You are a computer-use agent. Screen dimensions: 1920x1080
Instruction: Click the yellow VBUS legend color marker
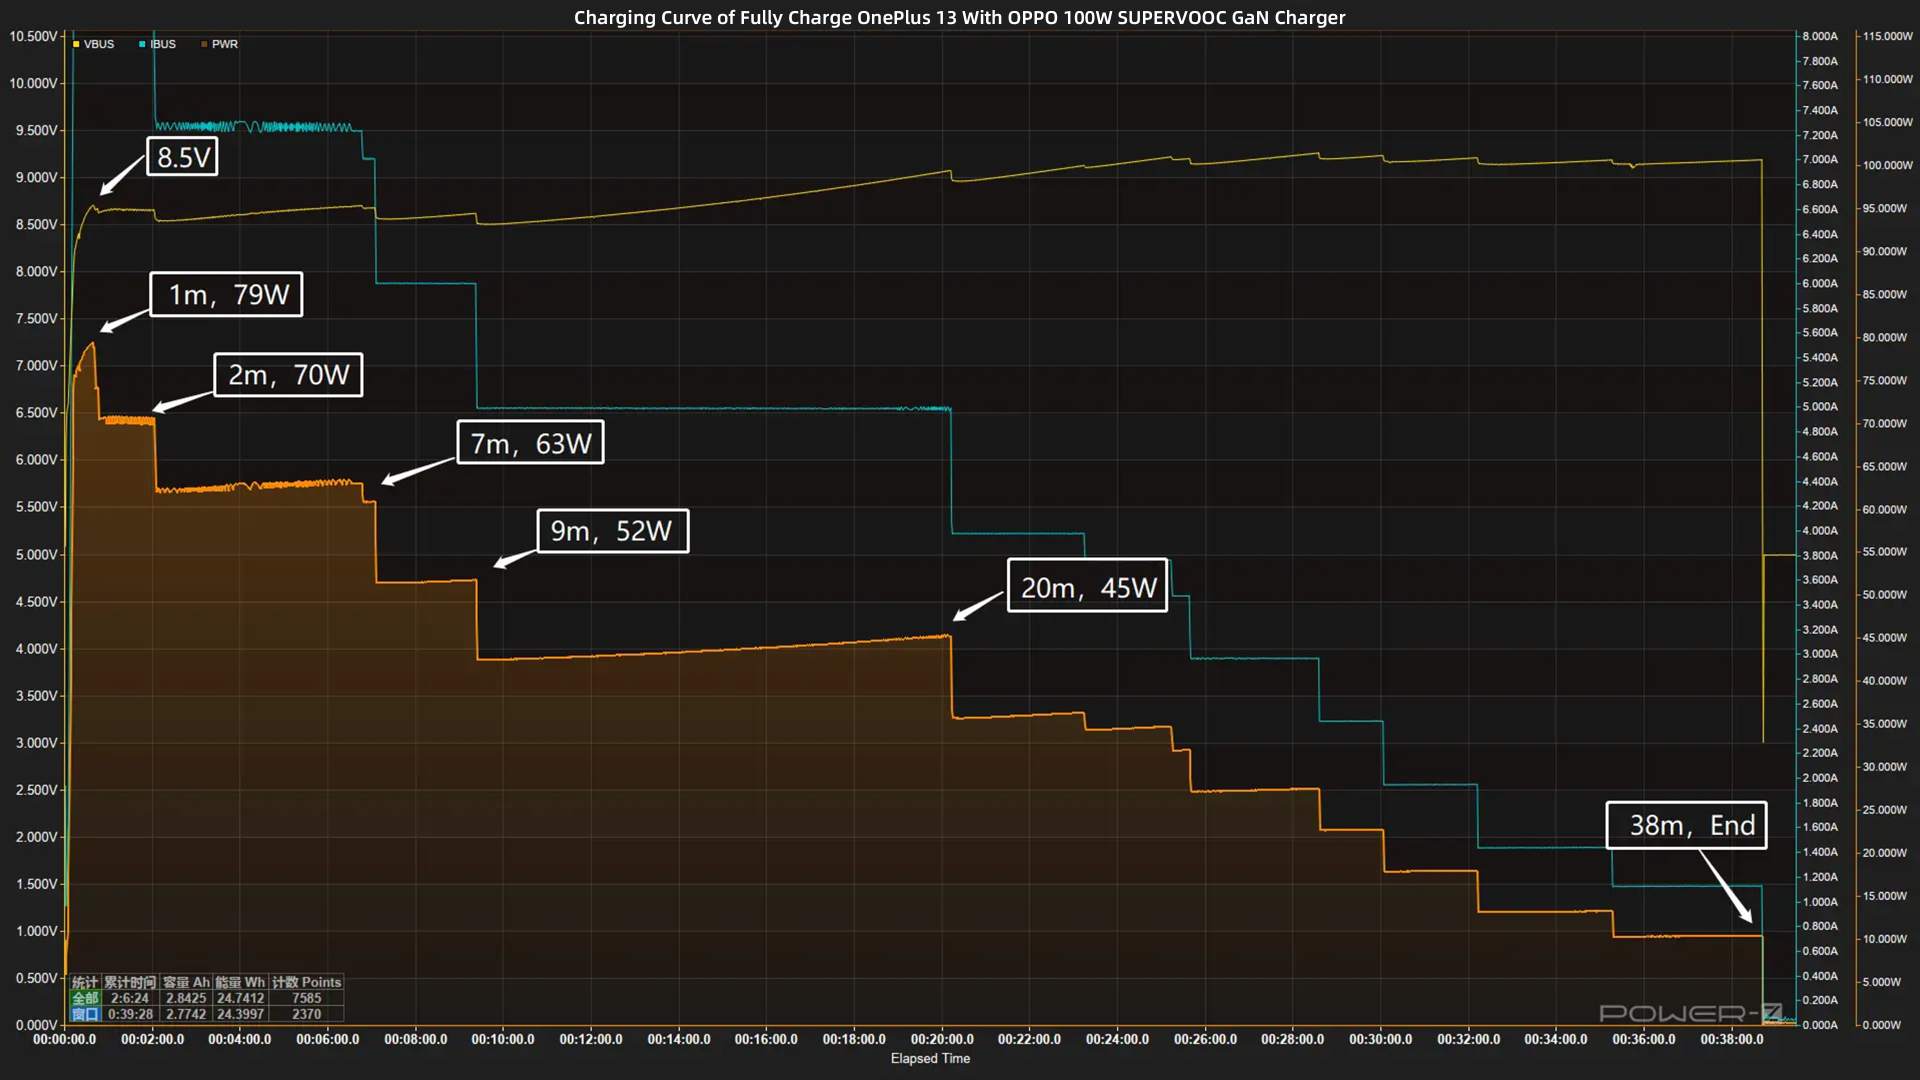(76, 44)
